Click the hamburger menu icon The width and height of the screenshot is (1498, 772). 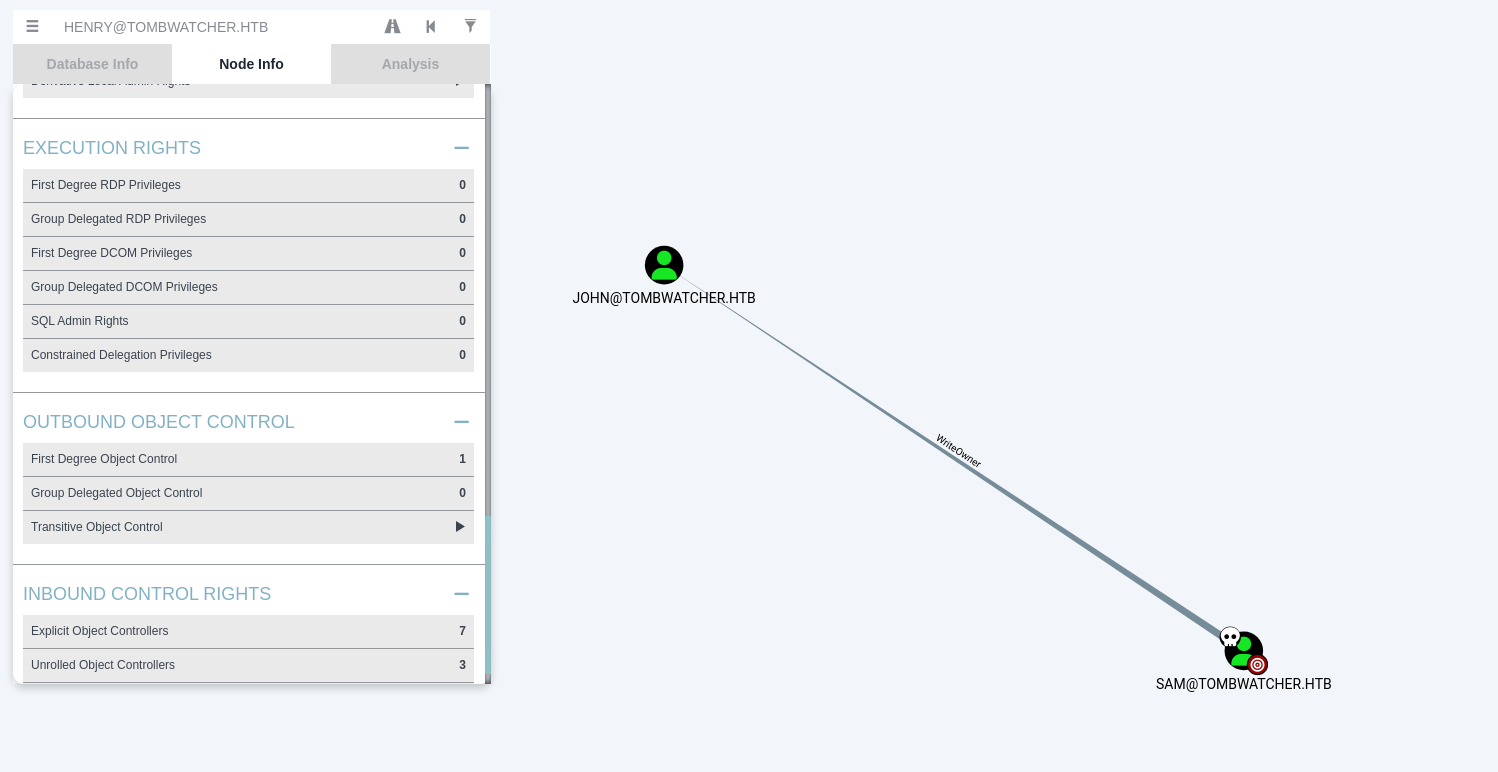[32, 27]
